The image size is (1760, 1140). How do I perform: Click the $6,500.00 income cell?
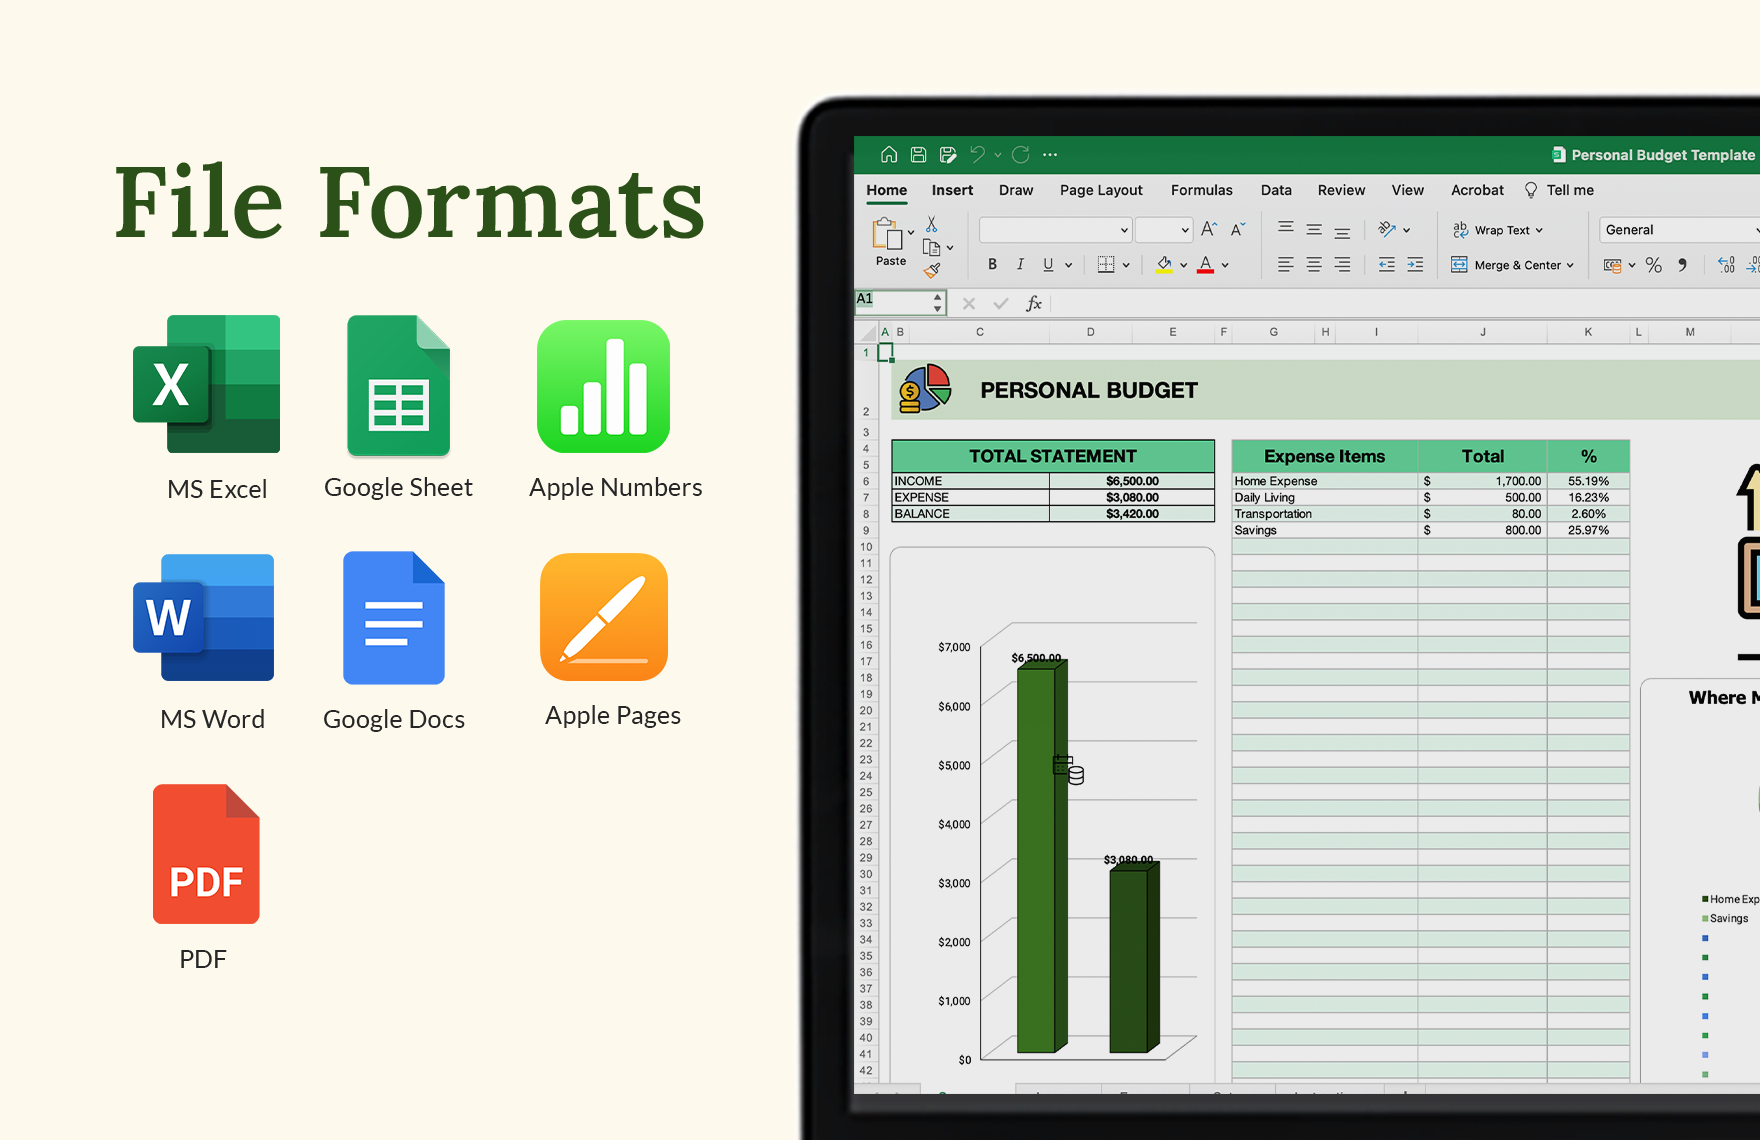coord(1132,481)
